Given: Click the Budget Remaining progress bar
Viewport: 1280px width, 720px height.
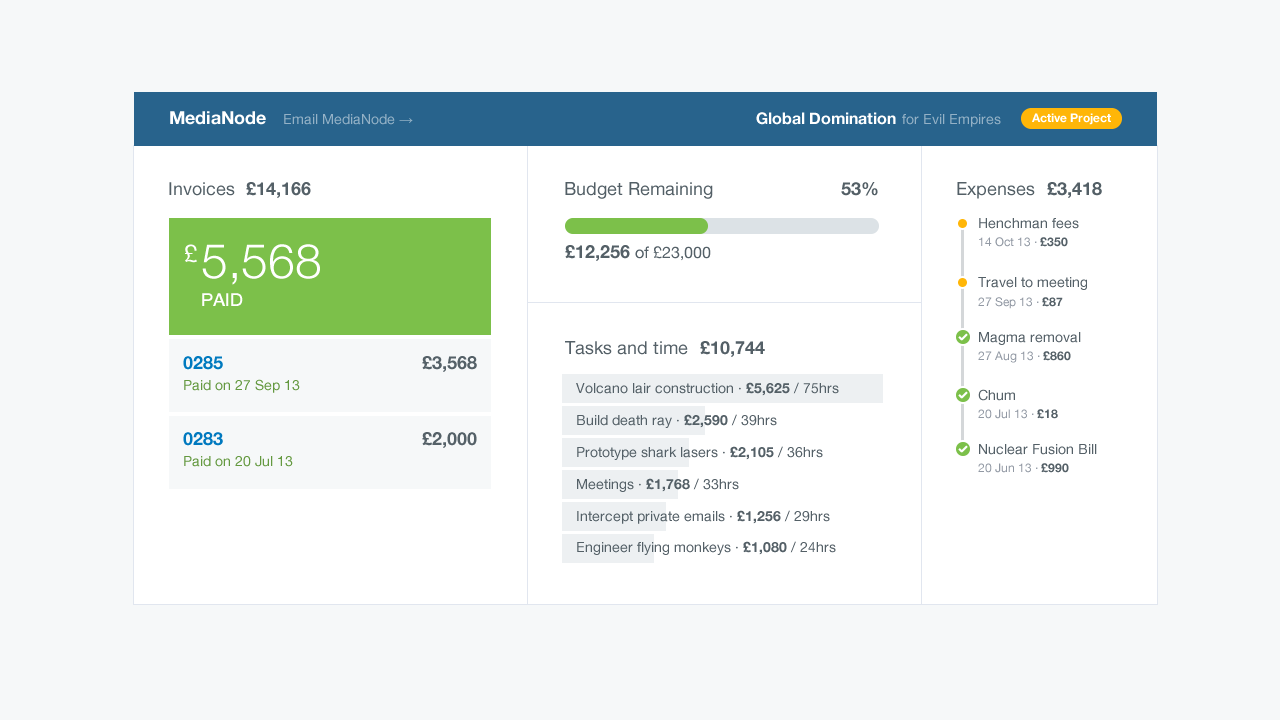Looking at the screenshot, I should 721,226.
